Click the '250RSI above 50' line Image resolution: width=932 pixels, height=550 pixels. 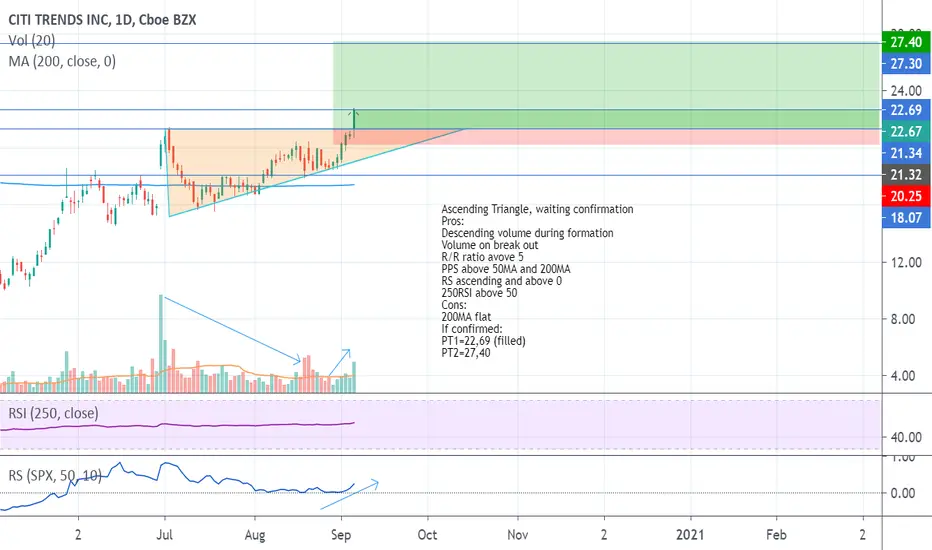[479, 293]
